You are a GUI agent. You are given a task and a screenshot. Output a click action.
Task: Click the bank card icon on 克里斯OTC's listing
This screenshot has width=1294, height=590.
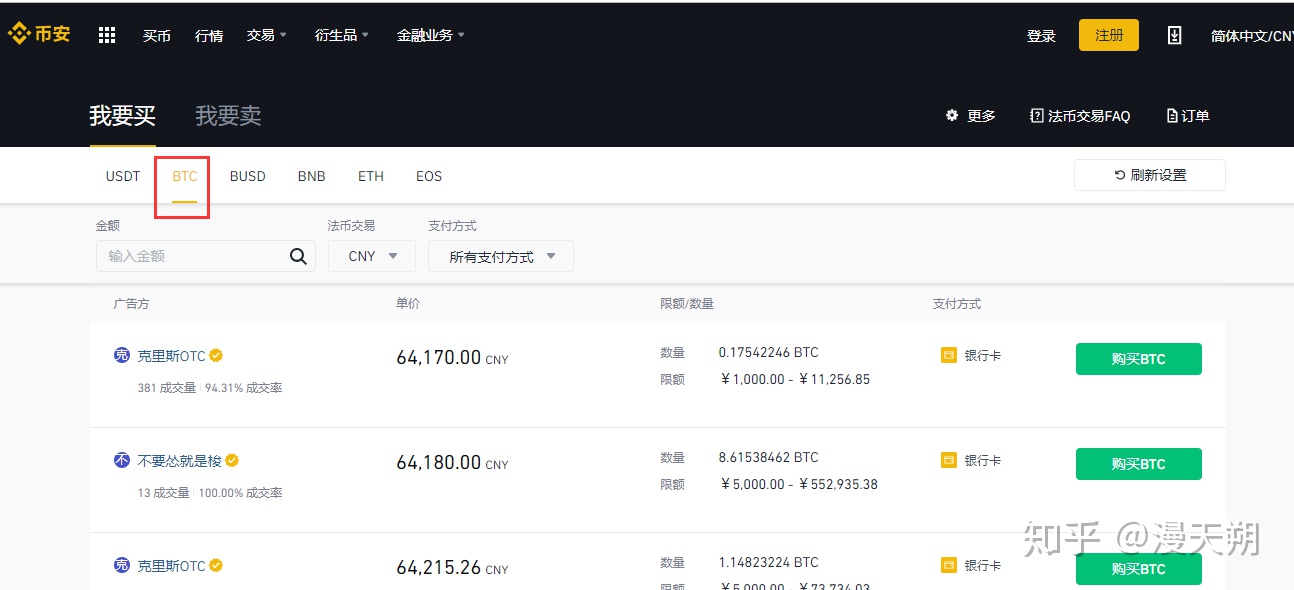click(x=948, y=354)
